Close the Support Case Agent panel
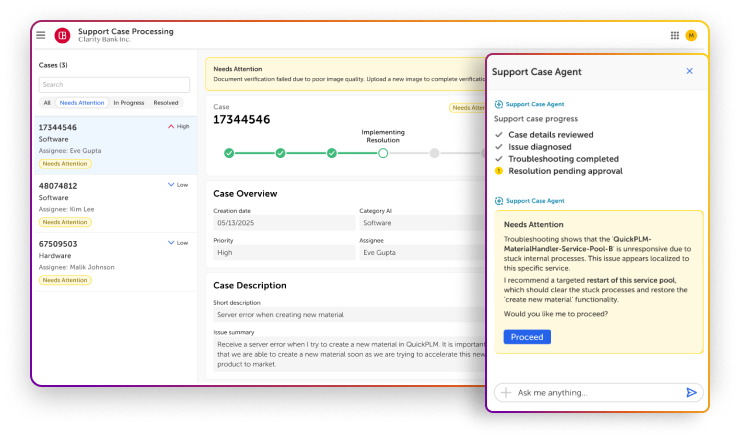 pyautogui.click(x=689, y=72)
